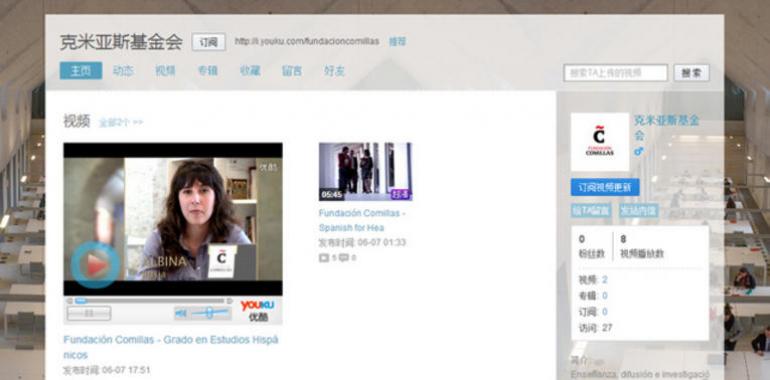Open the Fundación Comillas - Spanish for Hea title
This screenshot has width=770, height=380.
point(362,220)
